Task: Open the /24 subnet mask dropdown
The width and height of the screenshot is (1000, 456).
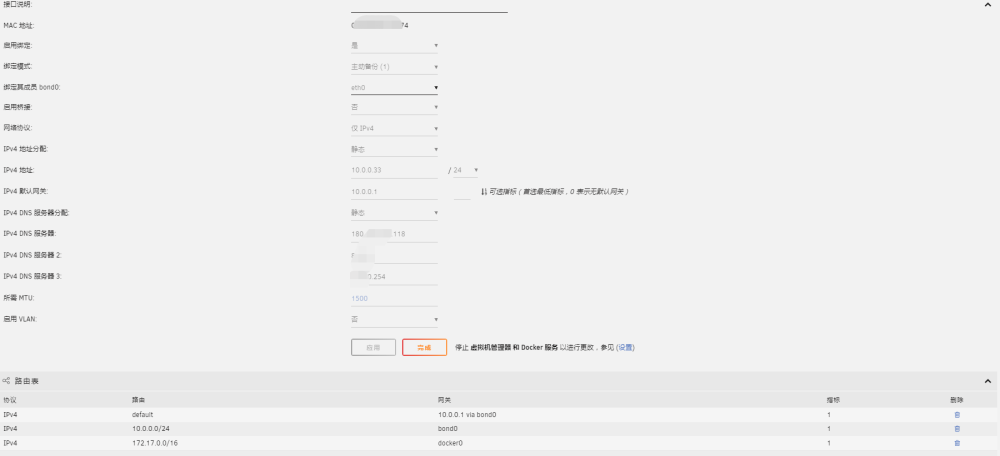Action: click(x=465, y=170)
